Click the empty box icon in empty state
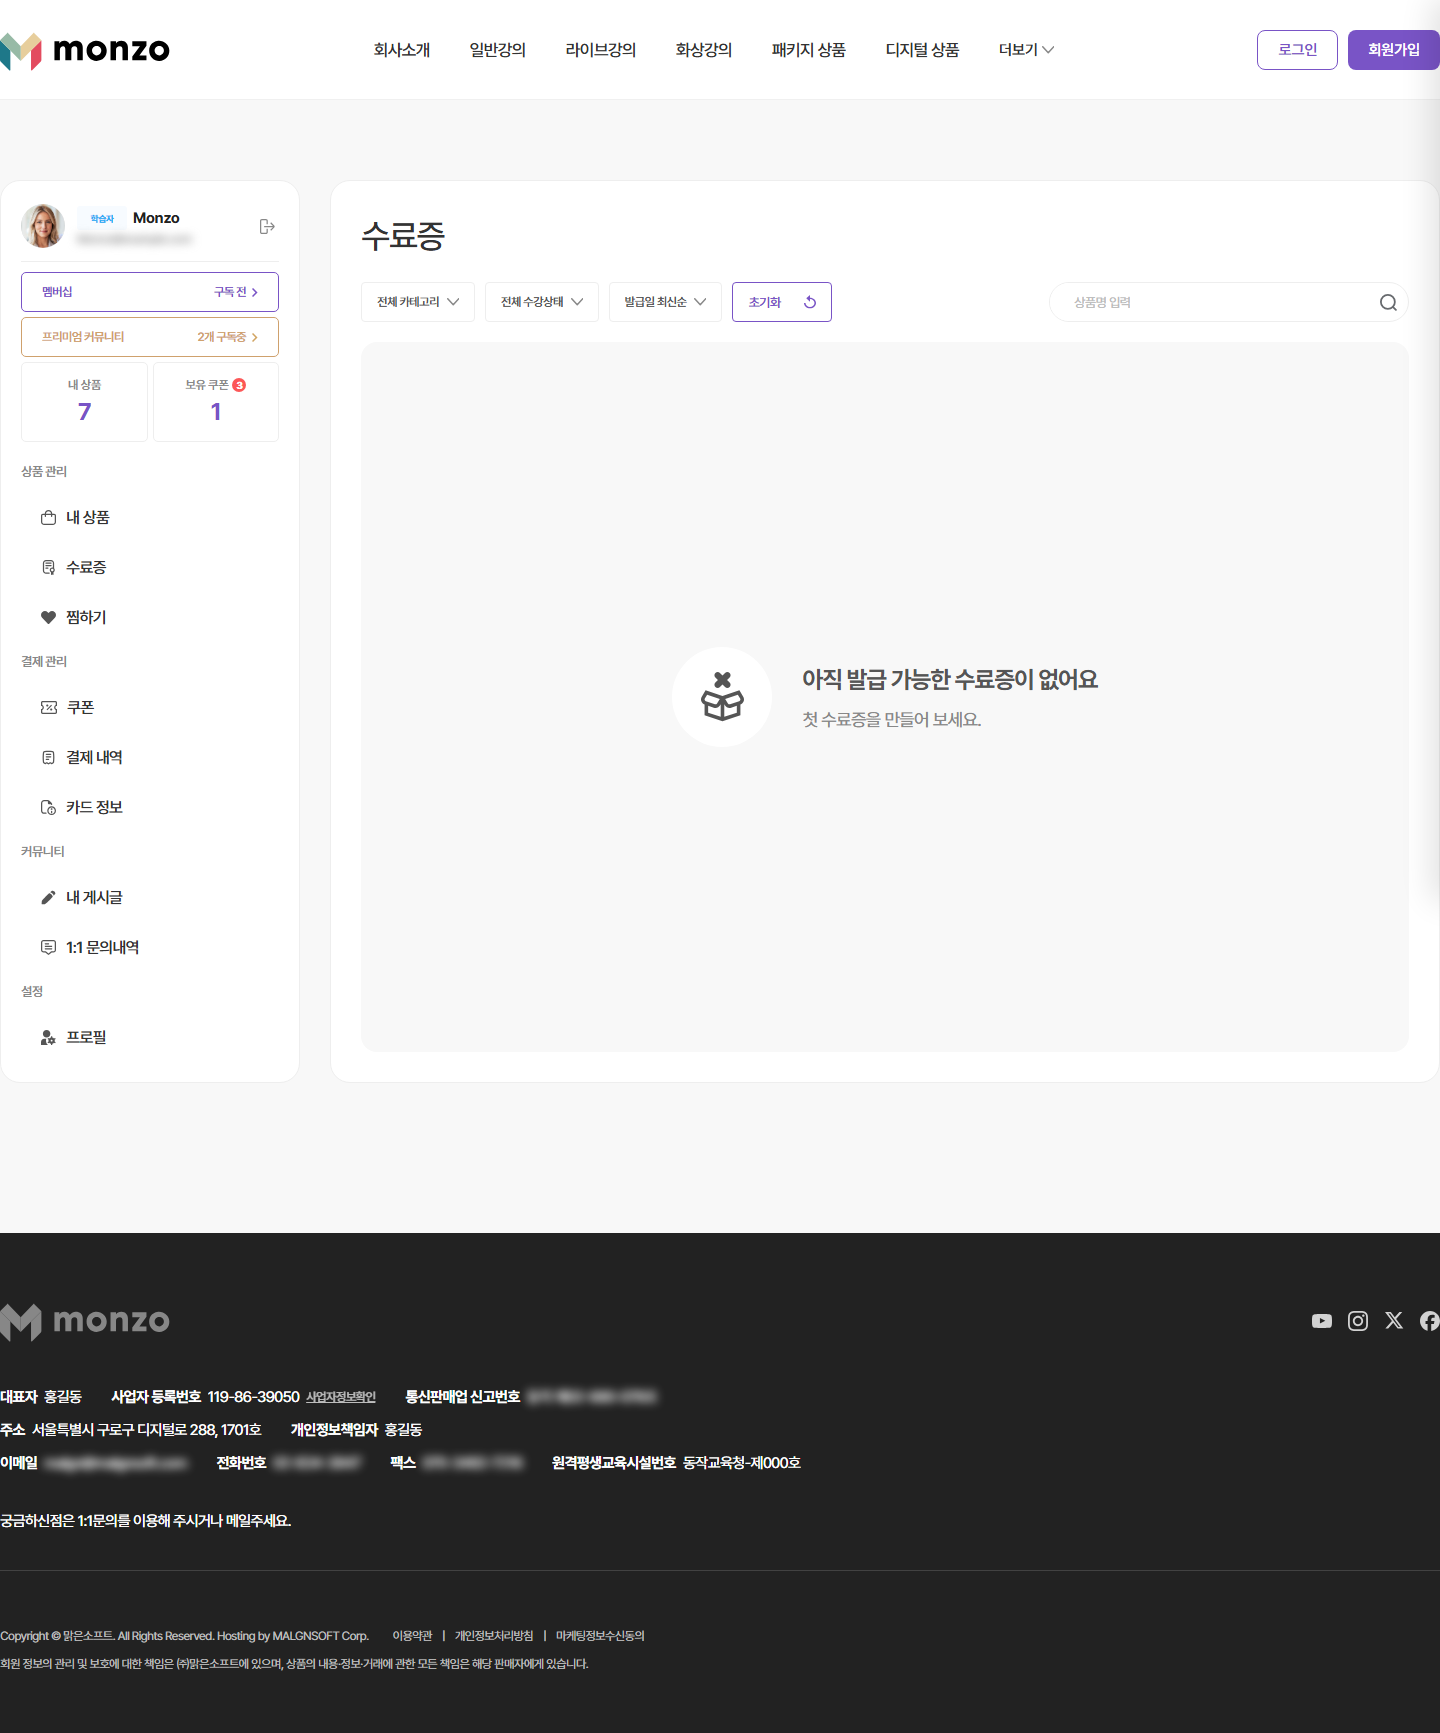Screen dimensions: 1440x1733 coord(722,697)
